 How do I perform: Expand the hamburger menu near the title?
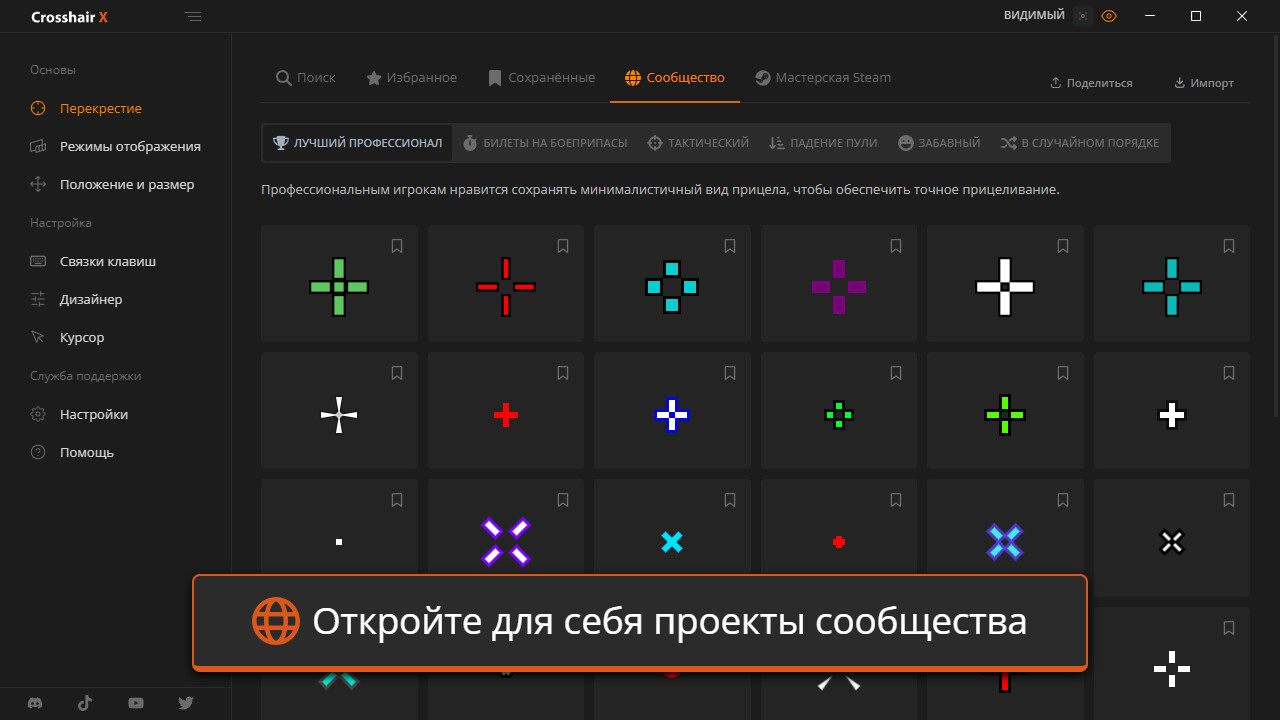193,16
